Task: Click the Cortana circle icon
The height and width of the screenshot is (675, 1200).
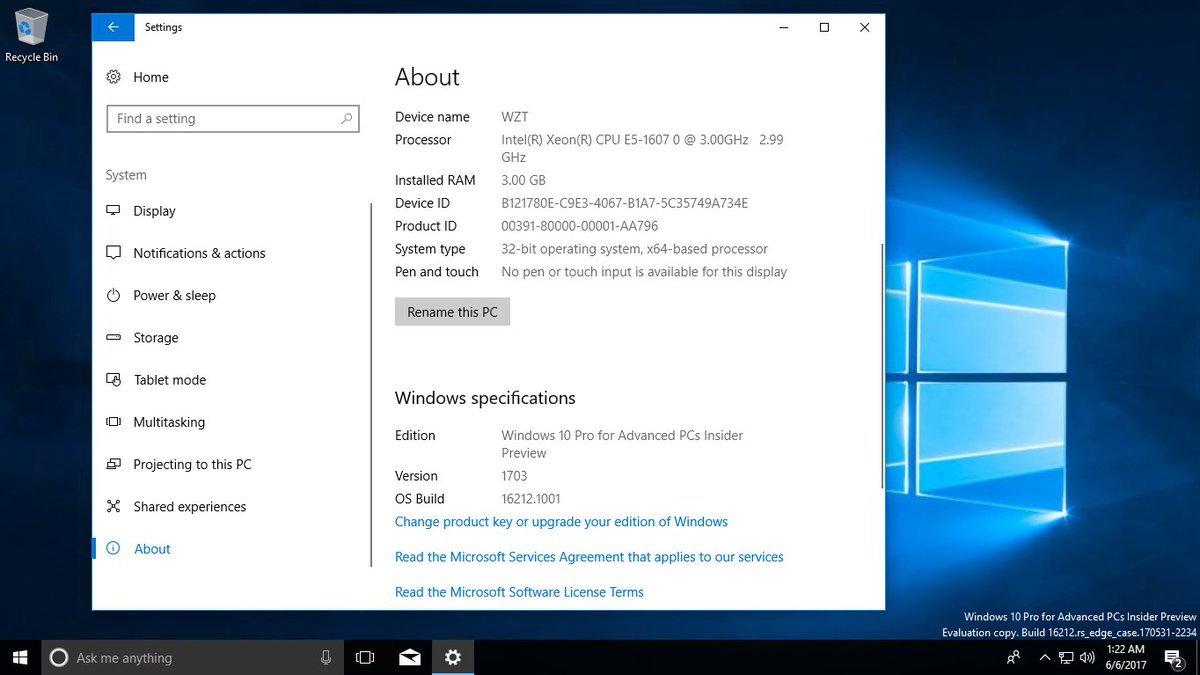Action: point(59,658)
